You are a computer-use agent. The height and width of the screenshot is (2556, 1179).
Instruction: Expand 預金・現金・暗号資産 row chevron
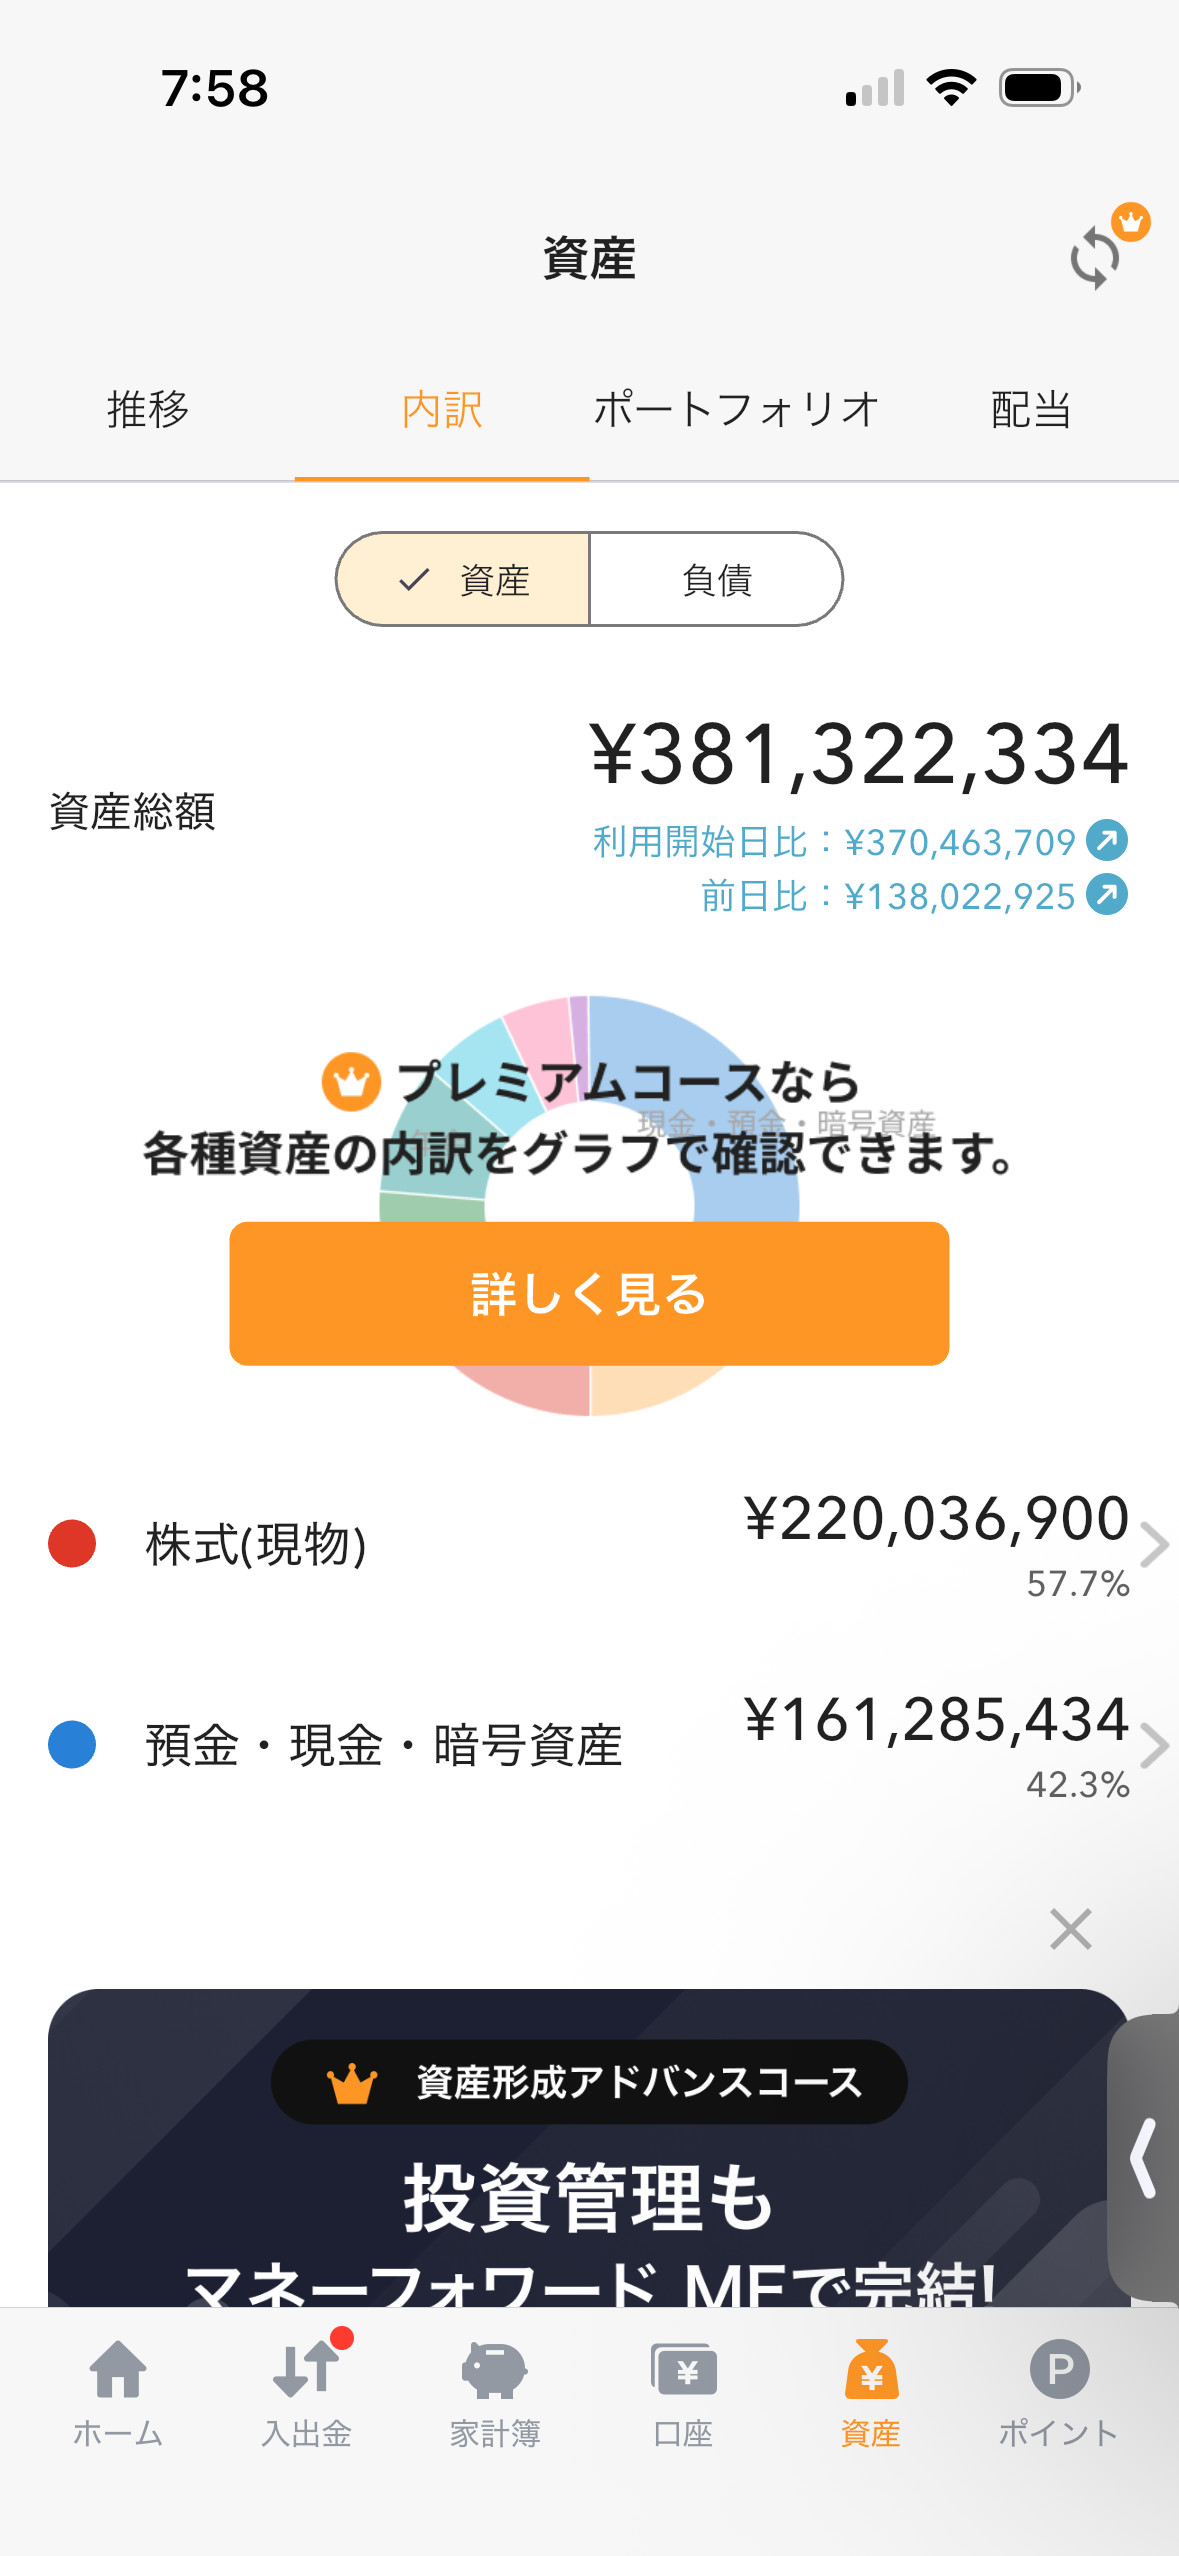pos(1154,1746)
